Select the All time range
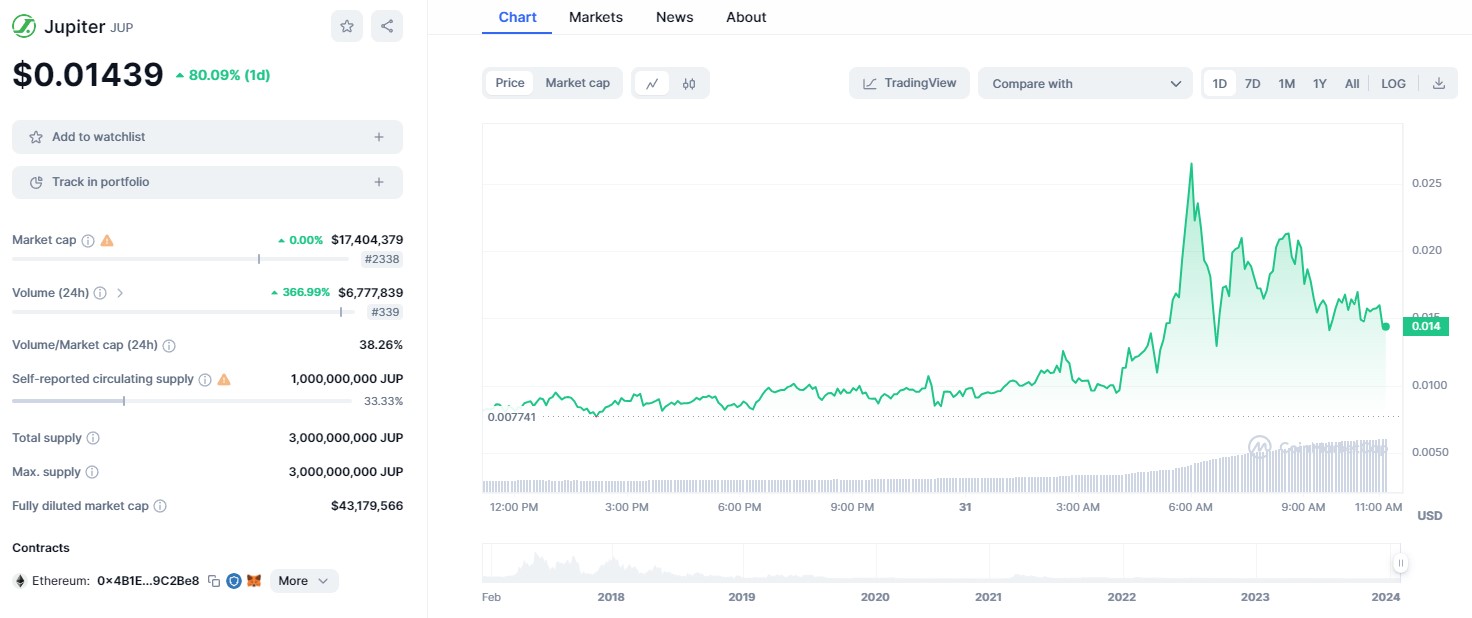This screenshot has width=1472, height=618. 1352,84
